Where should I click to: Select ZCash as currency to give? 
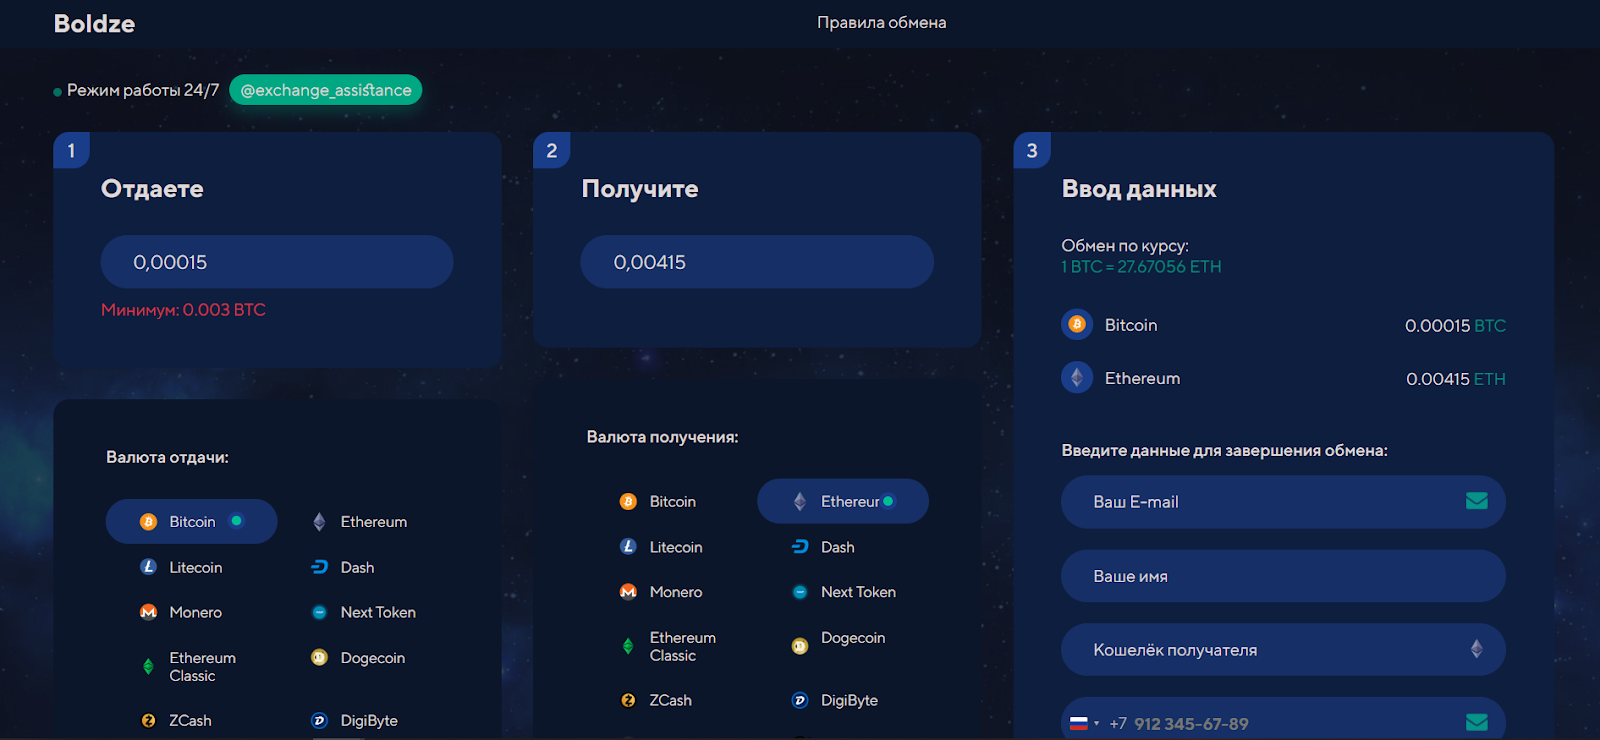pyautogui.click(x=176, y=720)
